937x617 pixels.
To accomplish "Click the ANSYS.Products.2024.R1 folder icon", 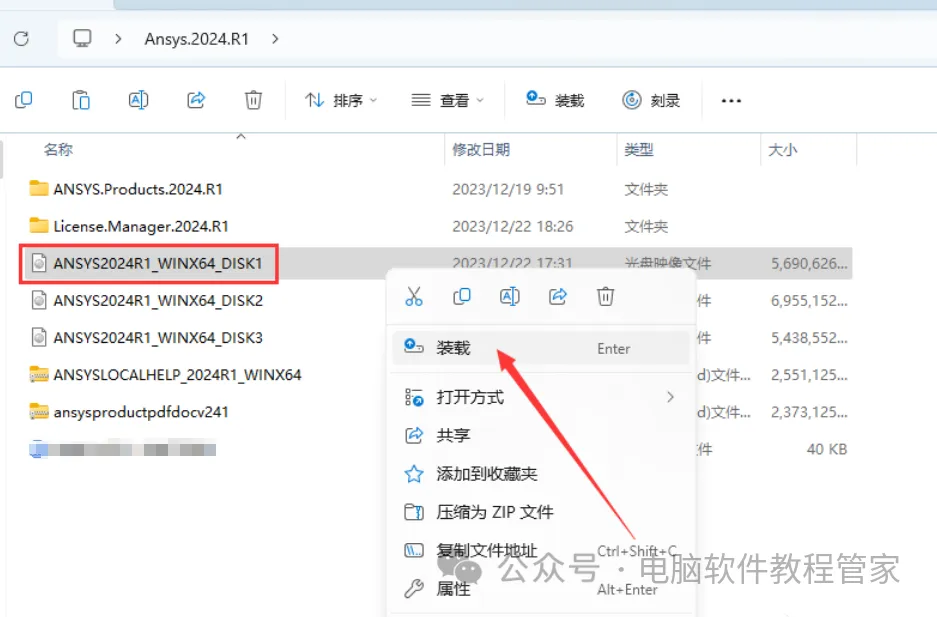I will [x=39, y=189].
